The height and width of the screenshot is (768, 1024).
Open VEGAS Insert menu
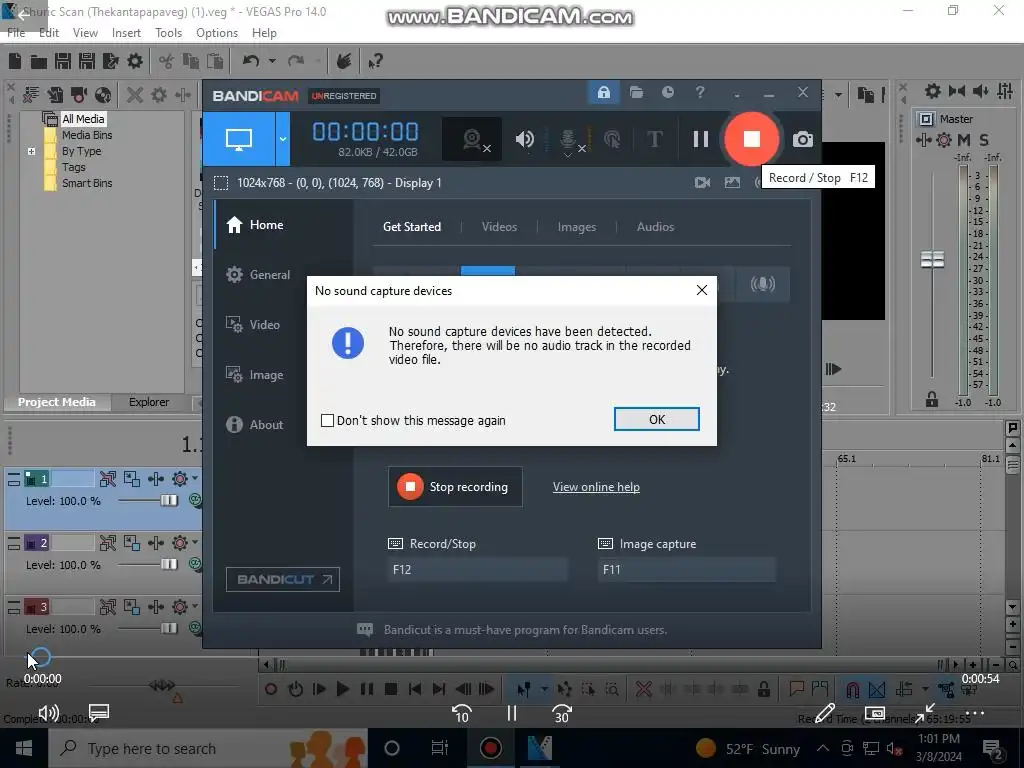tap(126, 33)
